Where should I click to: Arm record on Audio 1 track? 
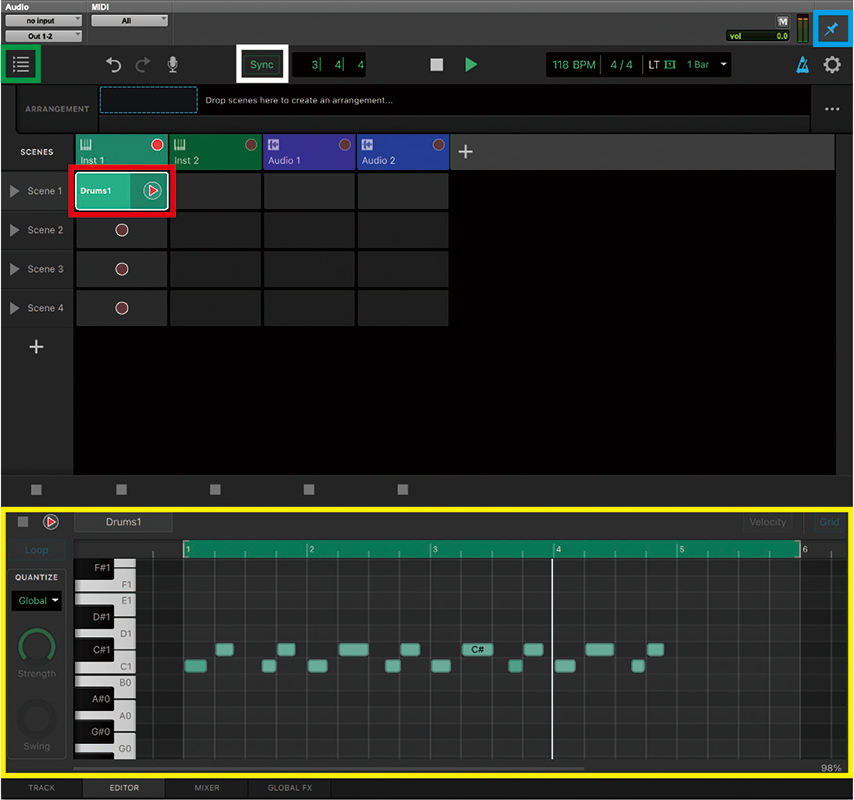coord(345,145)
